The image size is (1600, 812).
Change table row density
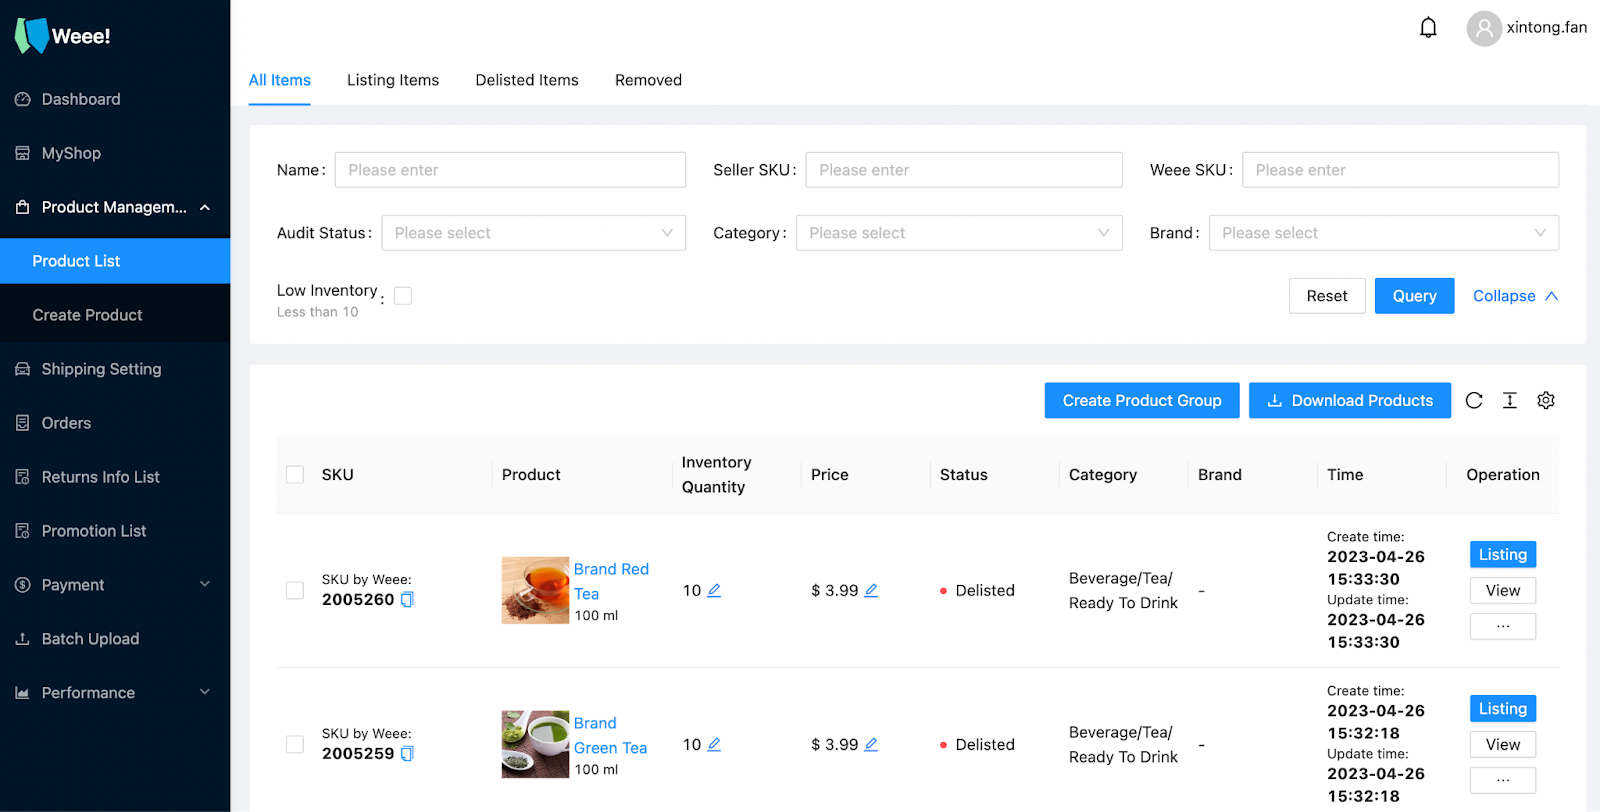point(1510,400)
